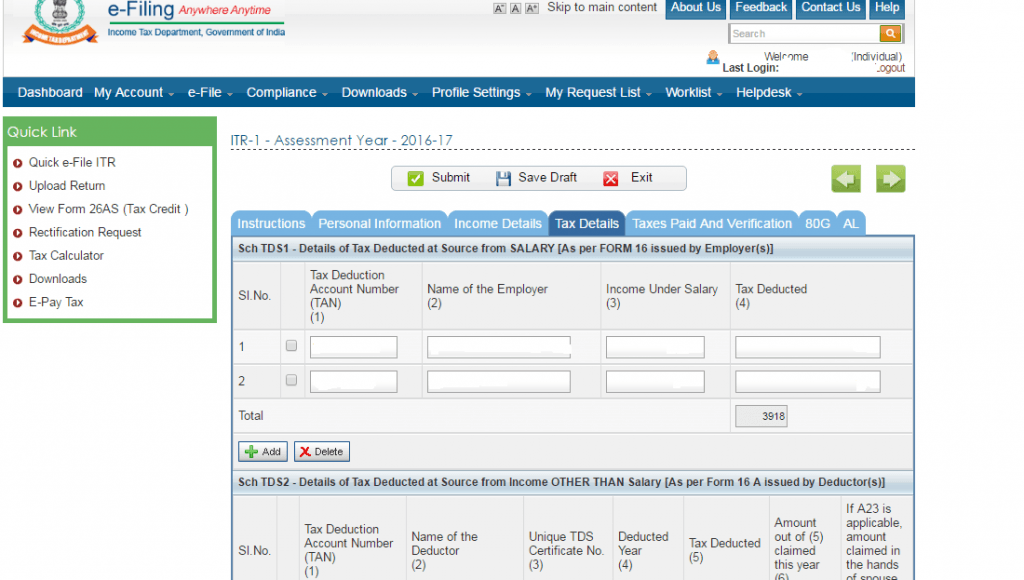This screenshot has height=580, width=1024.
Task: Click the TAN input field in row 1
Action: (352, 346)
